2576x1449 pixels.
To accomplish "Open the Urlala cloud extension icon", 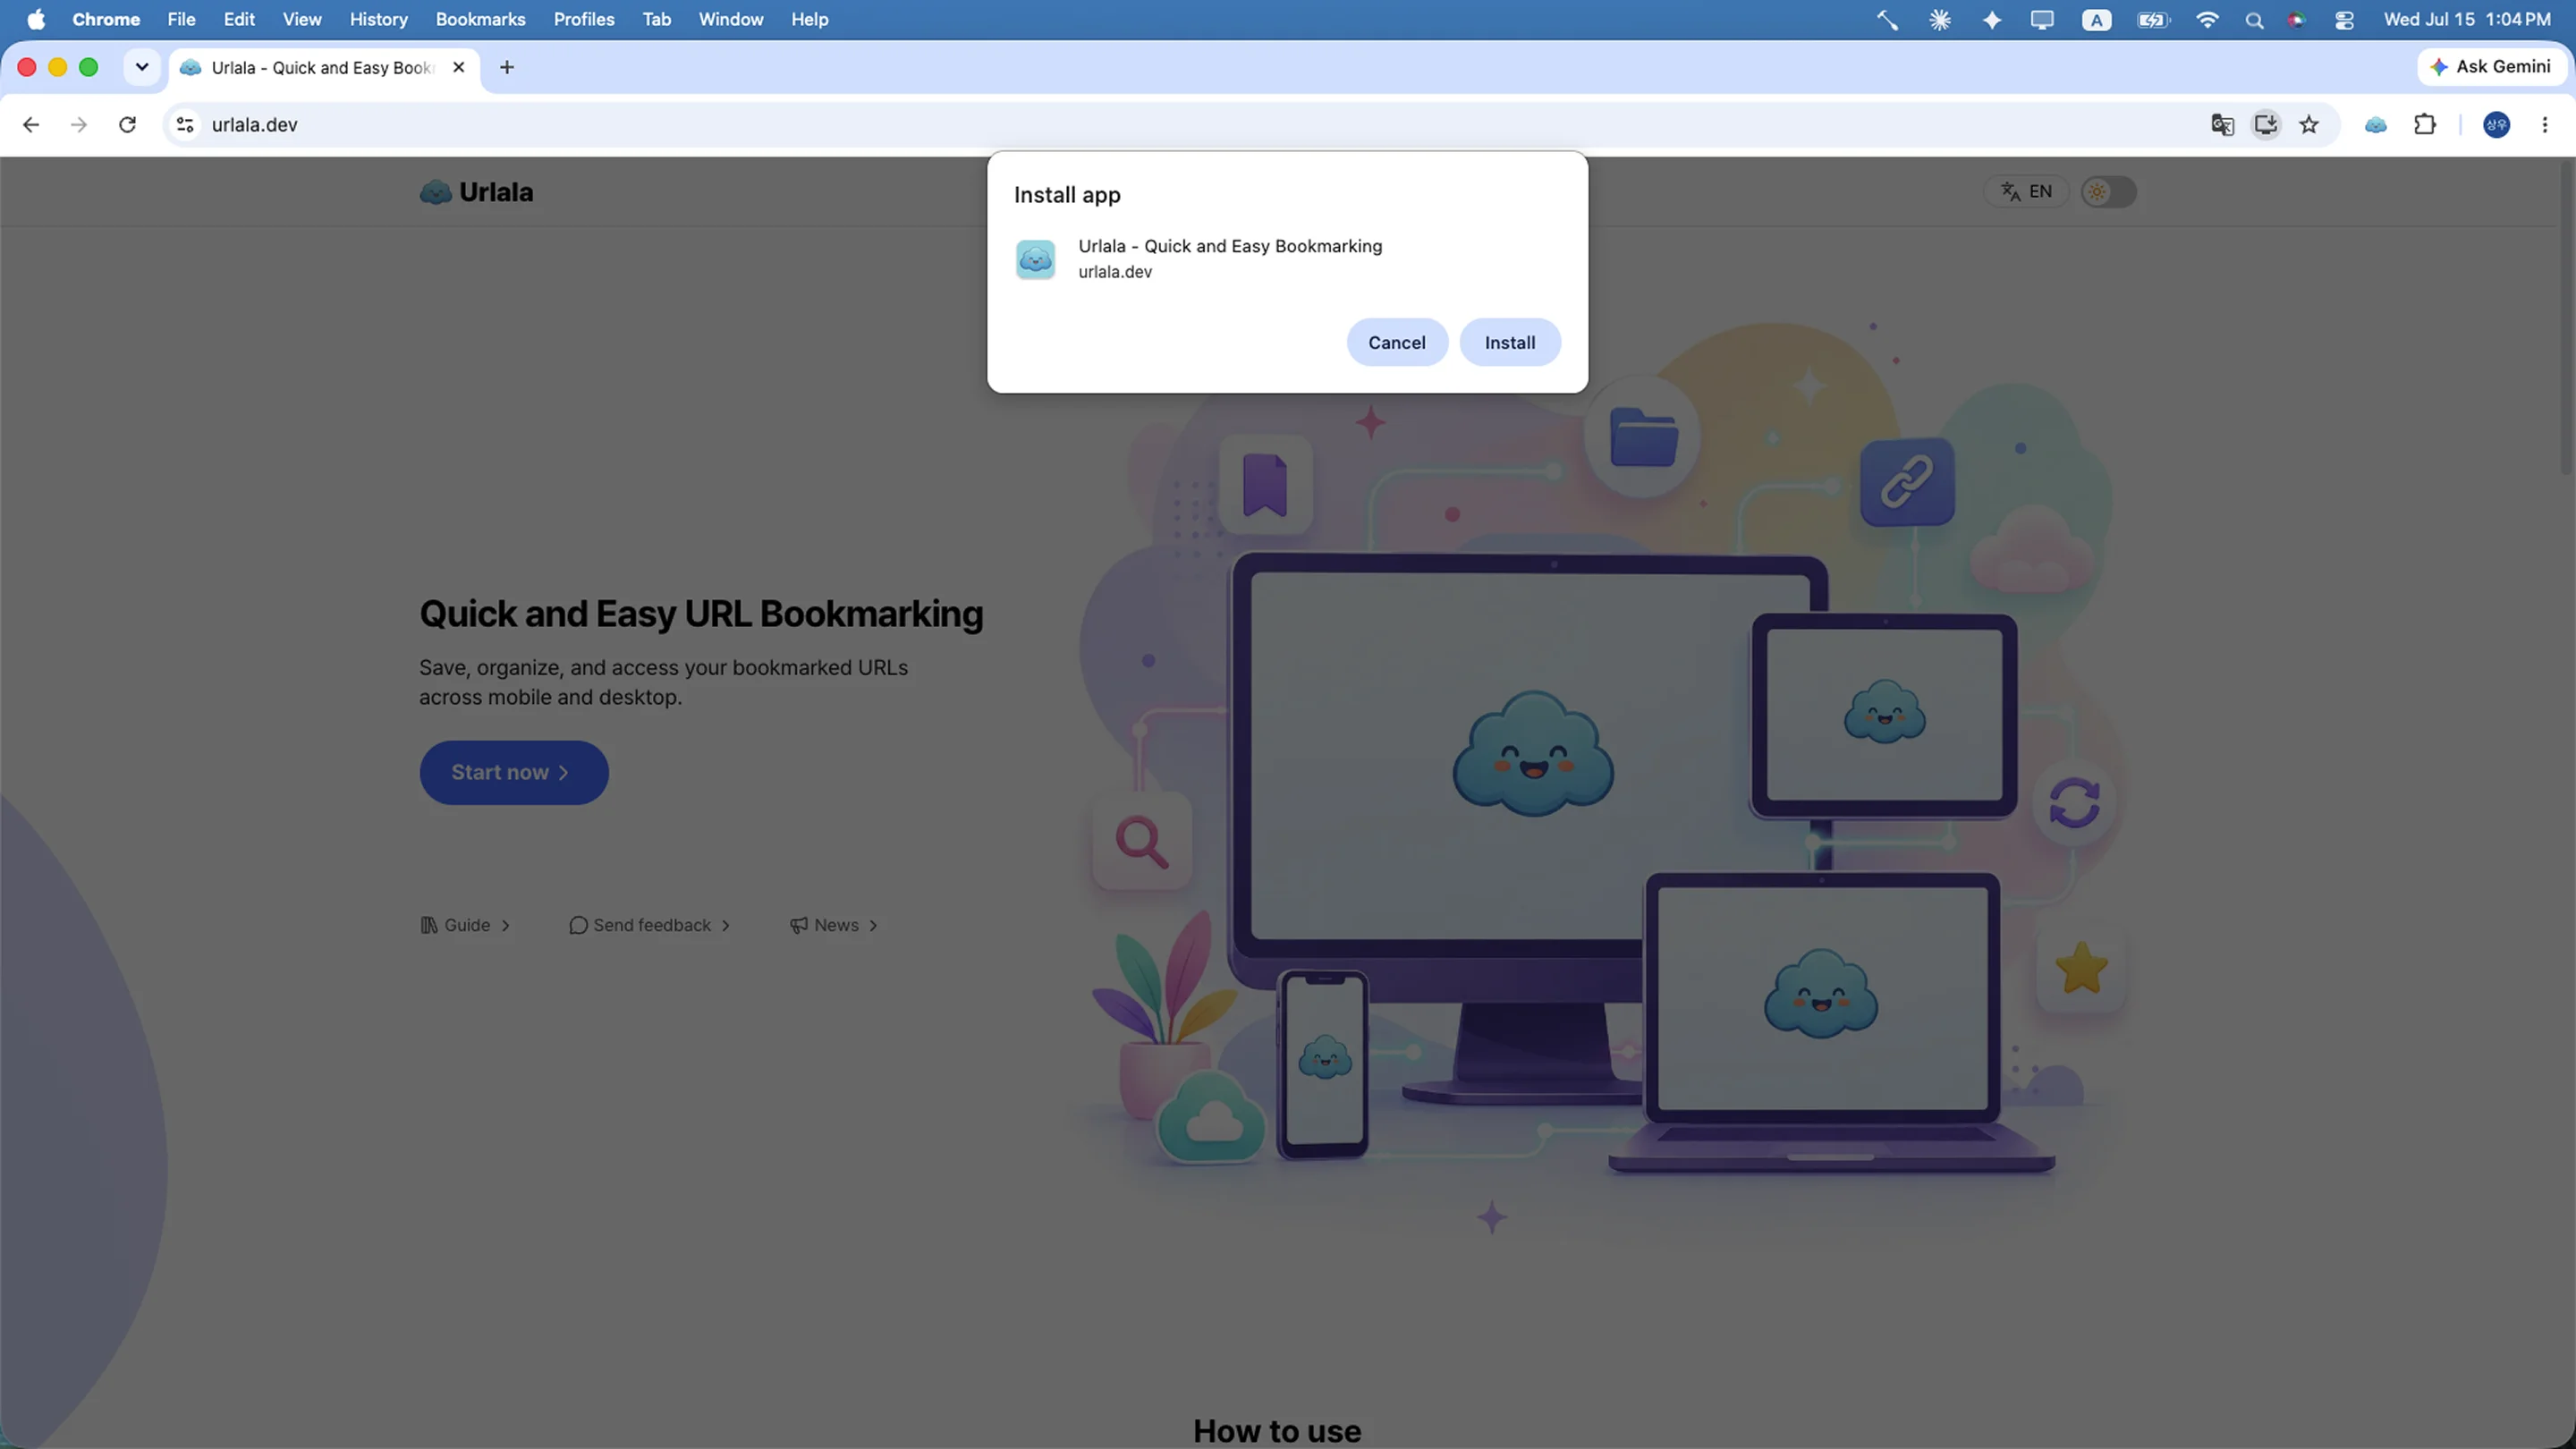I will (x=2376, y=124).
